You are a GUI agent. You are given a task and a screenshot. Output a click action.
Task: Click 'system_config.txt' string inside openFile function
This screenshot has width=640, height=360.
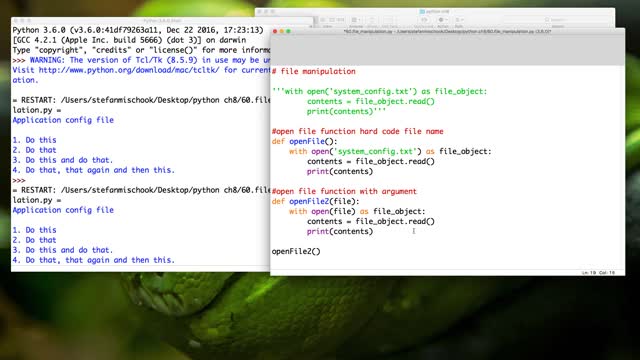point(376,151)
